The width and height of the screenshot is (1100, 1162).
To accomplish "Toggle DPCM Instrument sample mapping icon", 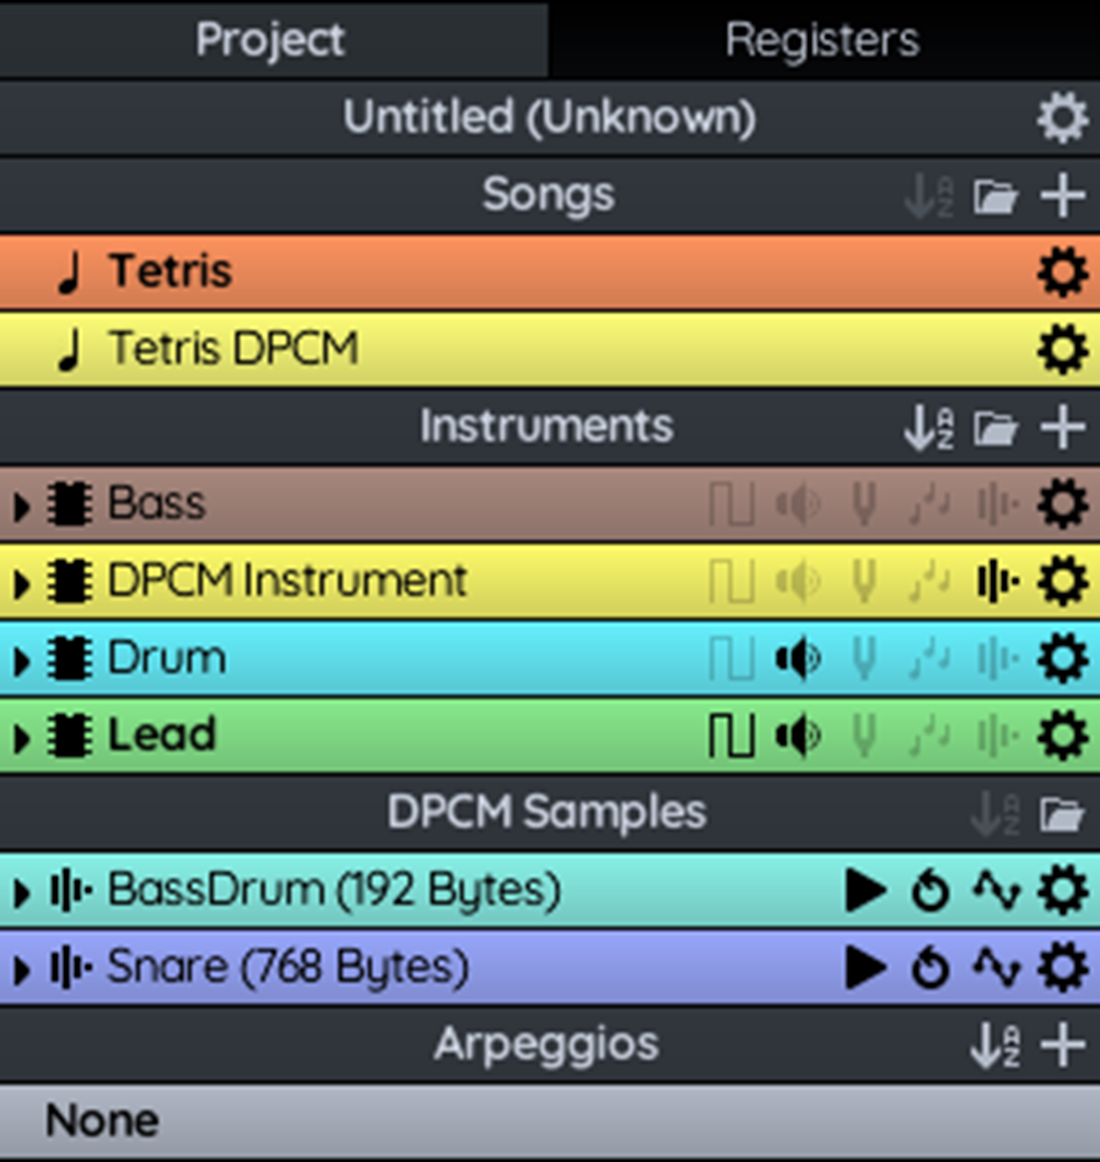I will [996, 582].
